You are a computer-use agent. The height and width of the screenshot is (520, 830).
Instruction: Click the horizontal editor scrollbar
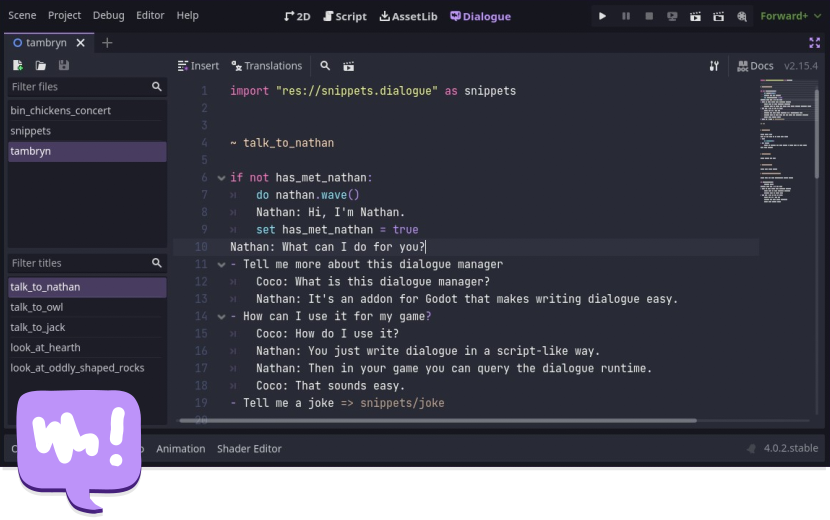pyautogui.click(x=438, y=420)
